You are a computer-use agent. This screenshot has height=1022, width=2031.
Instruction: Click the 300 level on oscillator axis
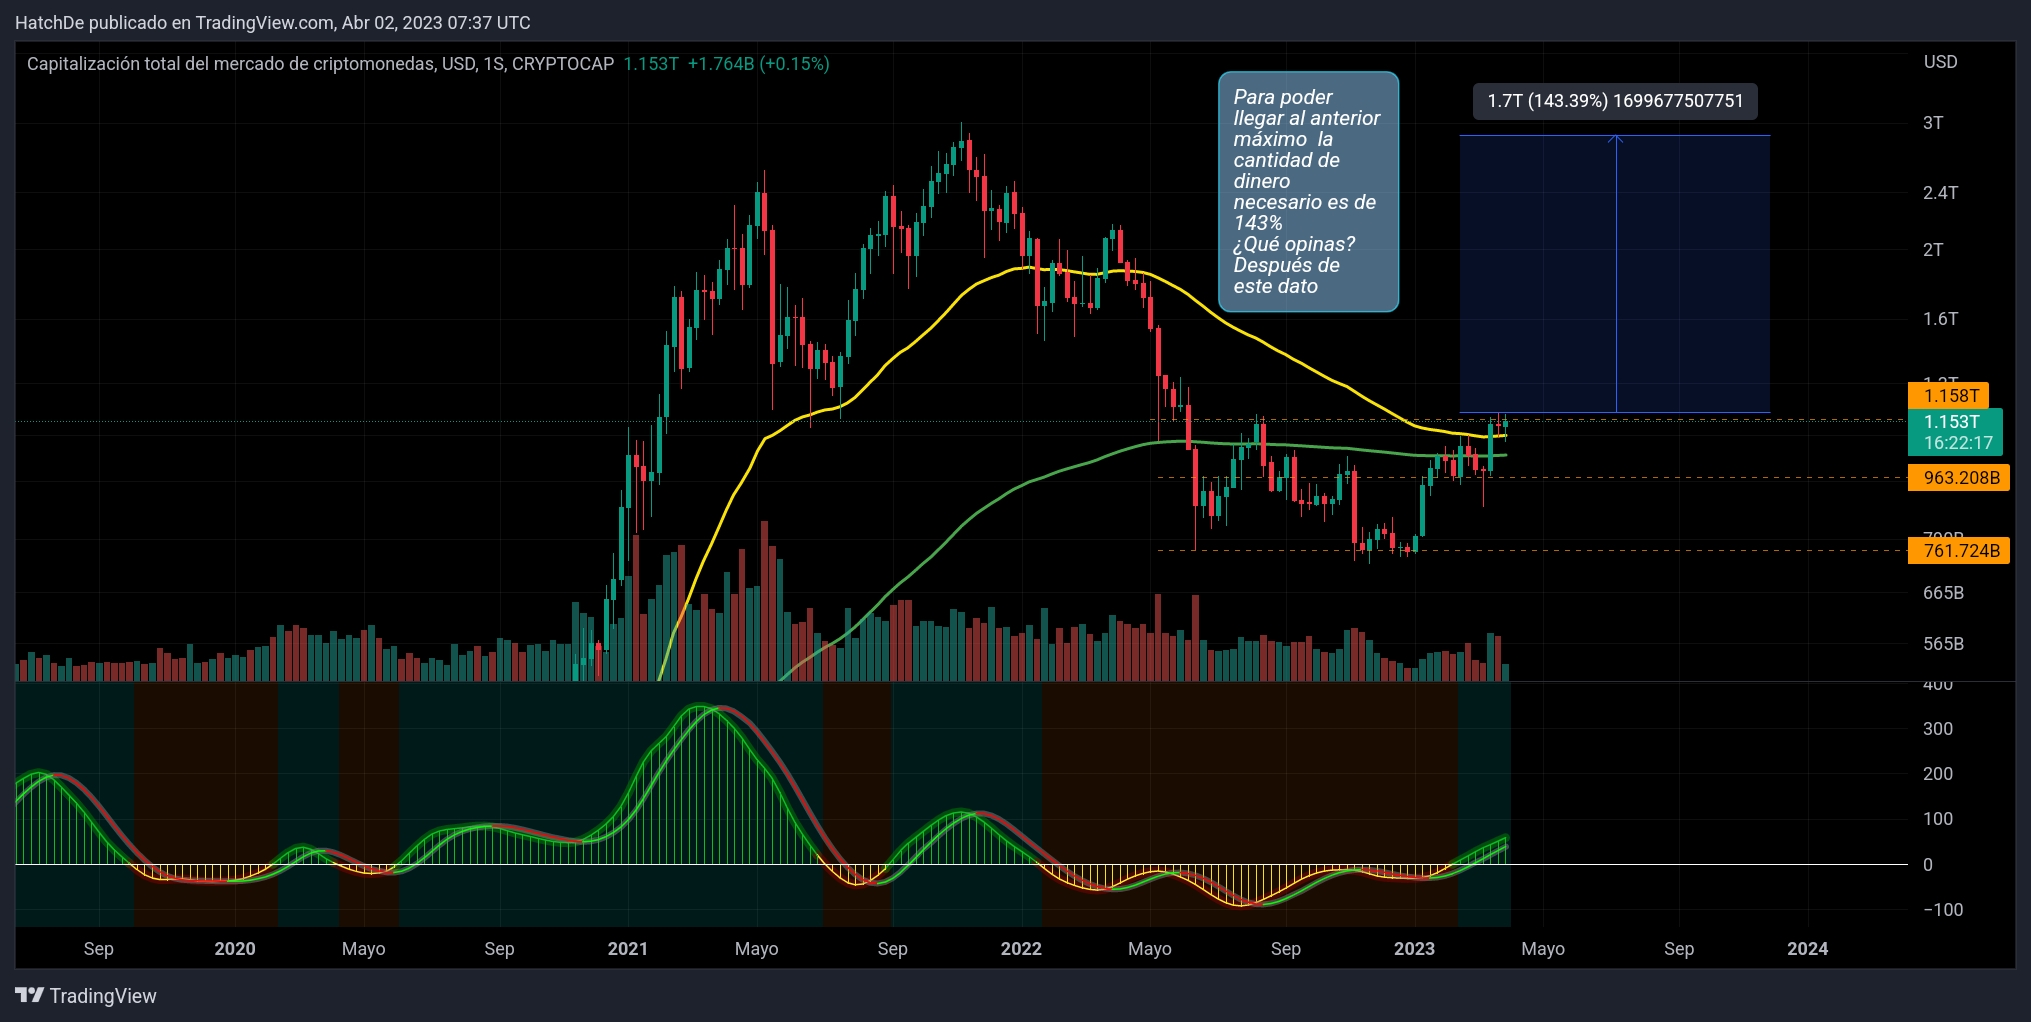tap(1937, 729)
